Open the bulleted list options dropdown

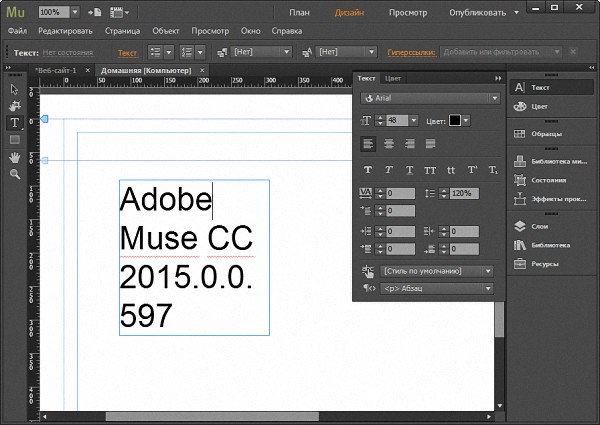click(x=168, y=52)
